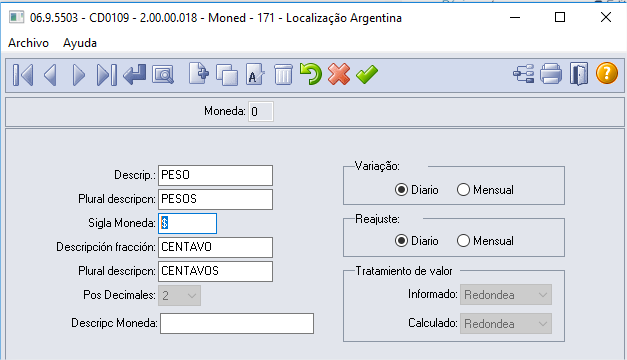The image size is (627, 360).
Task: Select Diario under Variação
Action: [x=416, y=190]
